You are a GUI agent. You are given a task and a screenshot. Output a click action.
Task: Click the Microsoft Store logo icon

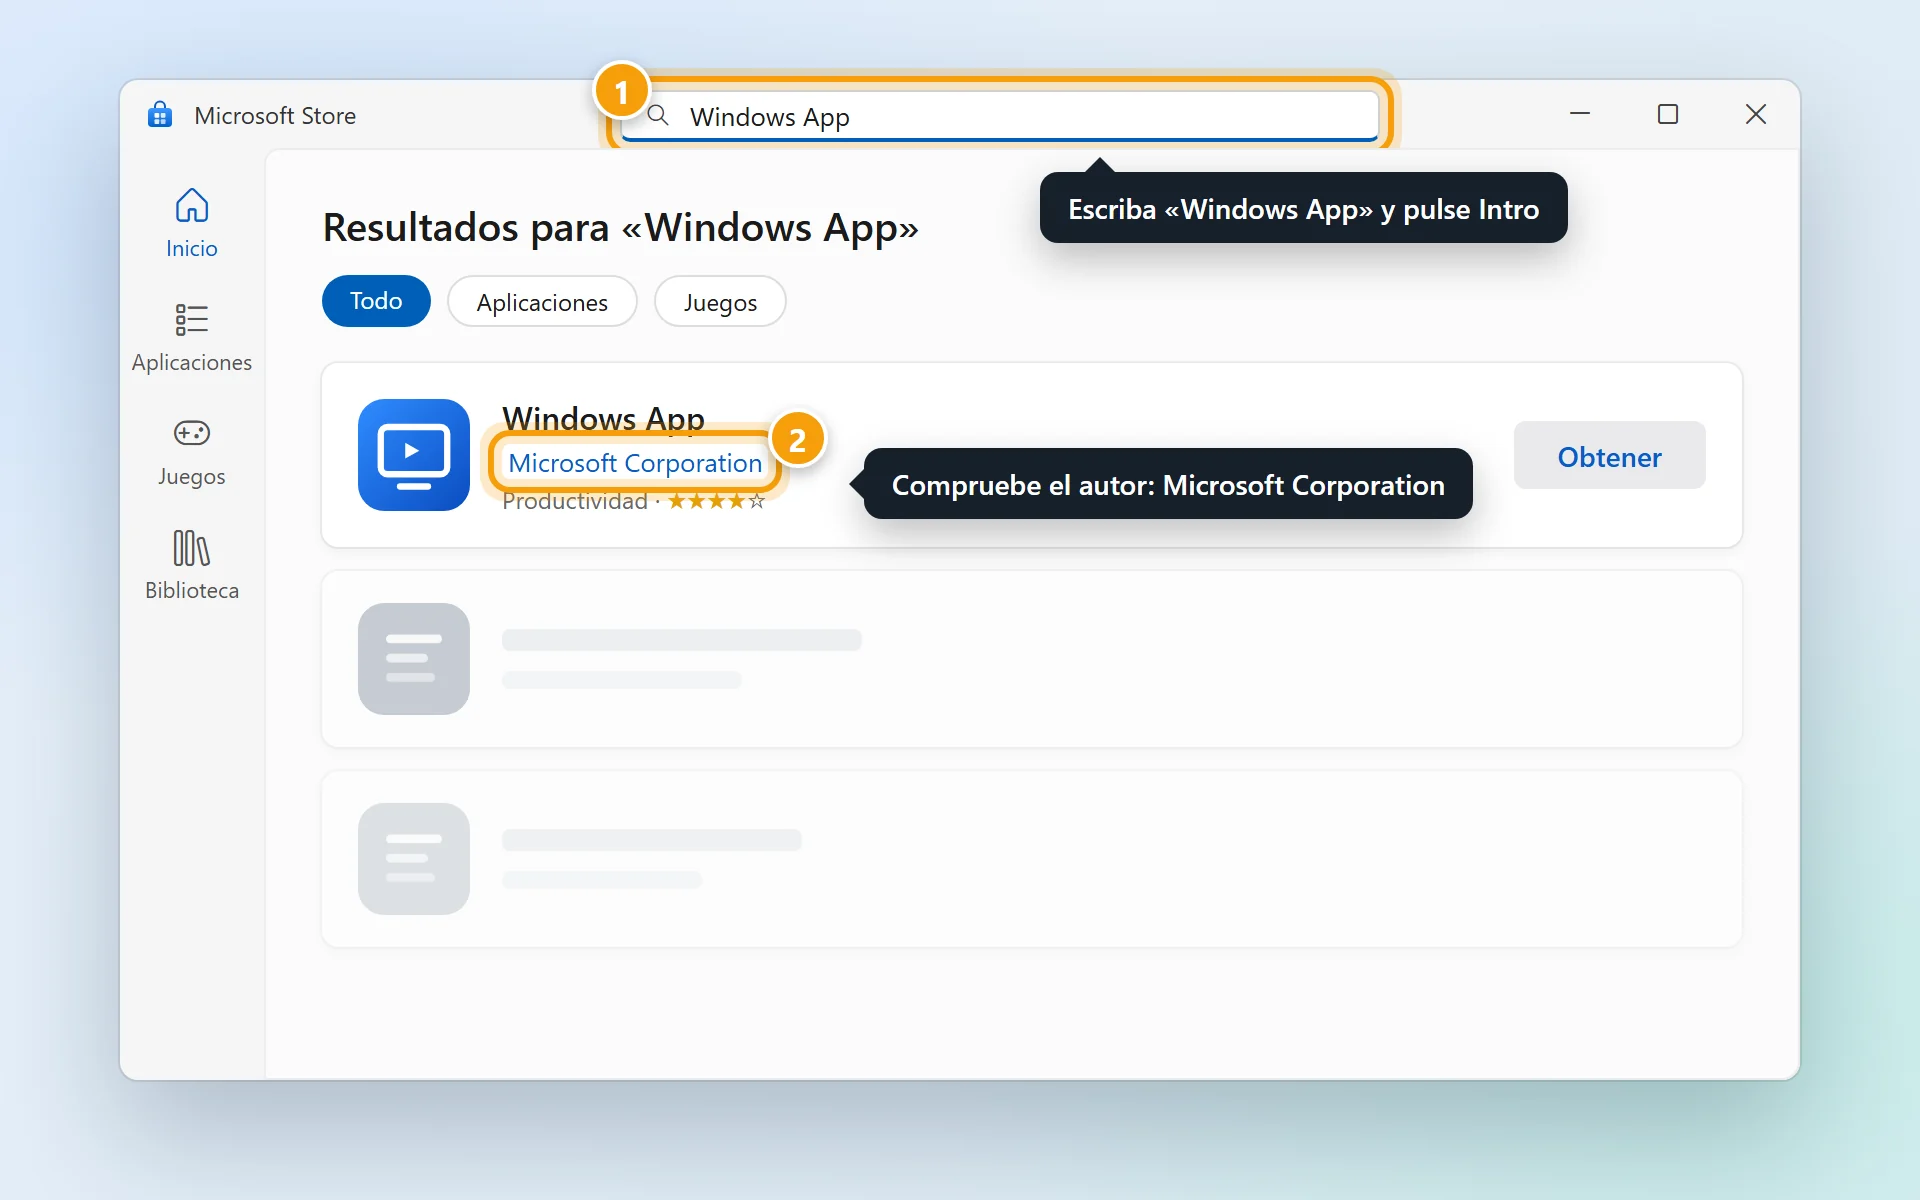(160, 115)
